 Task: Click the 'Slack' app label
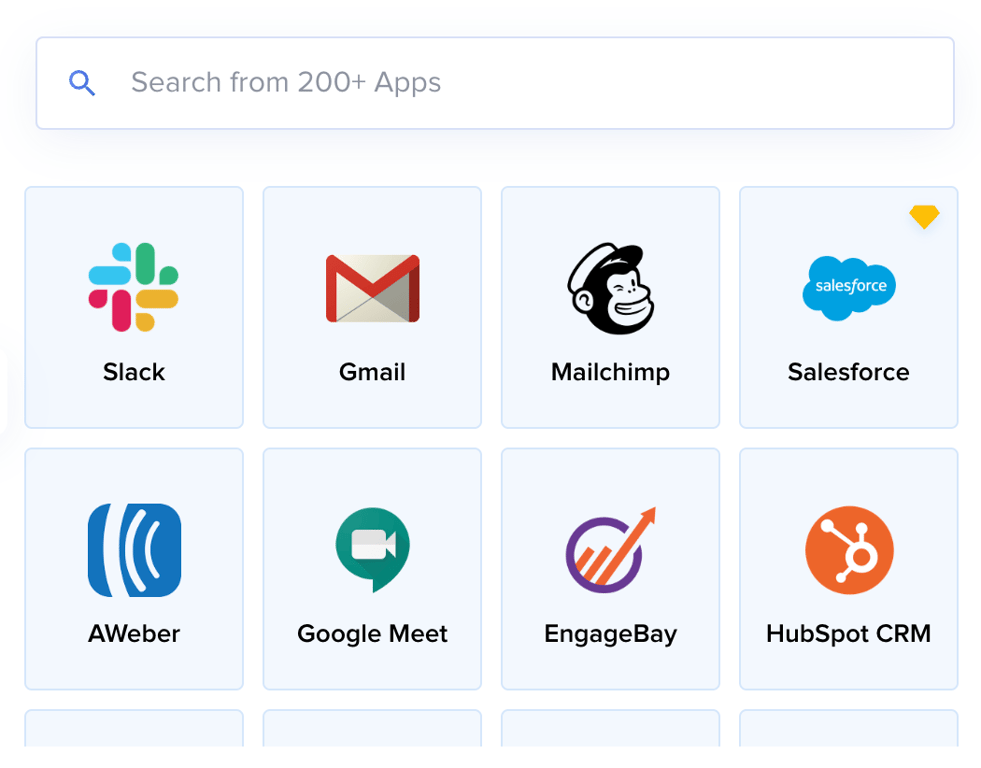coord(134,372)
